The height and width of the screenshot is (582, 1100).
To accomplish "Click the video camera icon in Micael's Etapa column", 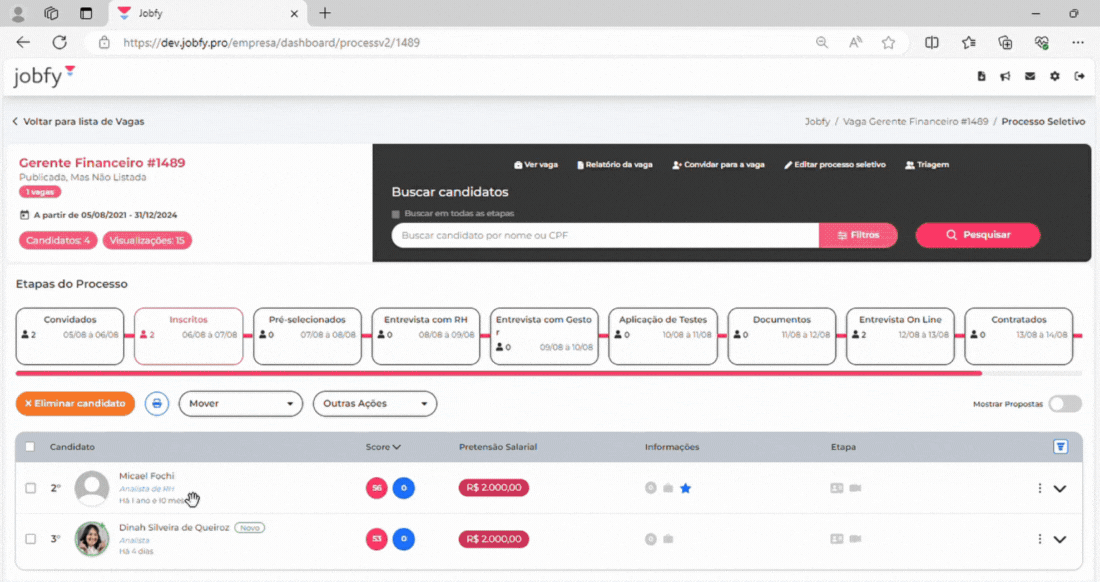I will tap(855, 488).
